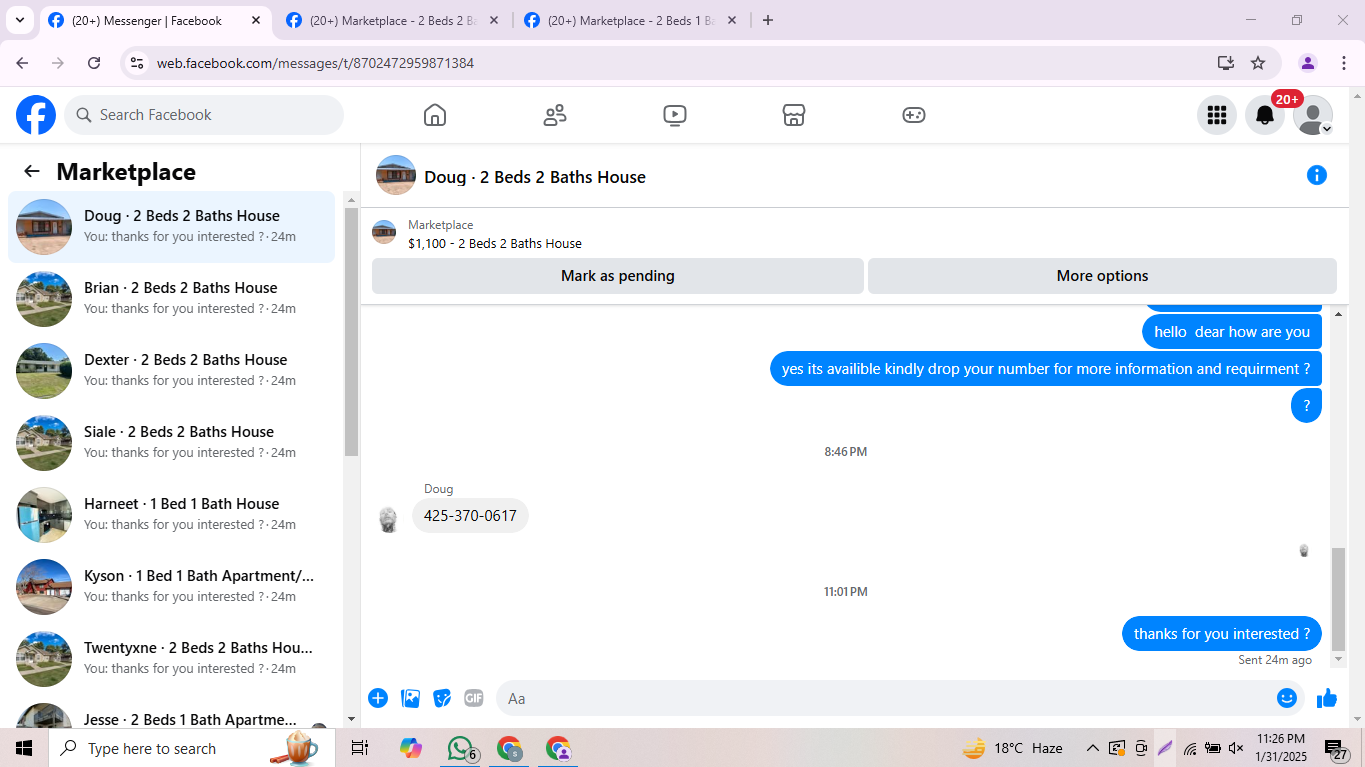Open a new browser tab

[x=768, y=20]
